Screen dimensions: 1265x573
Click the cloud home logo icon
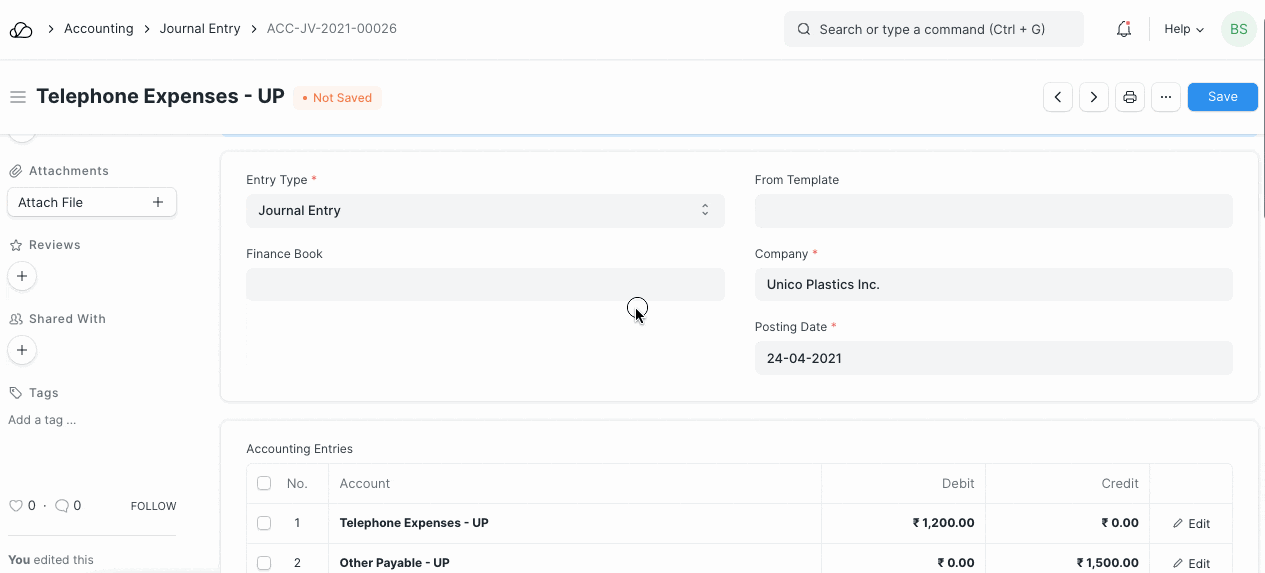pos(21,30)
